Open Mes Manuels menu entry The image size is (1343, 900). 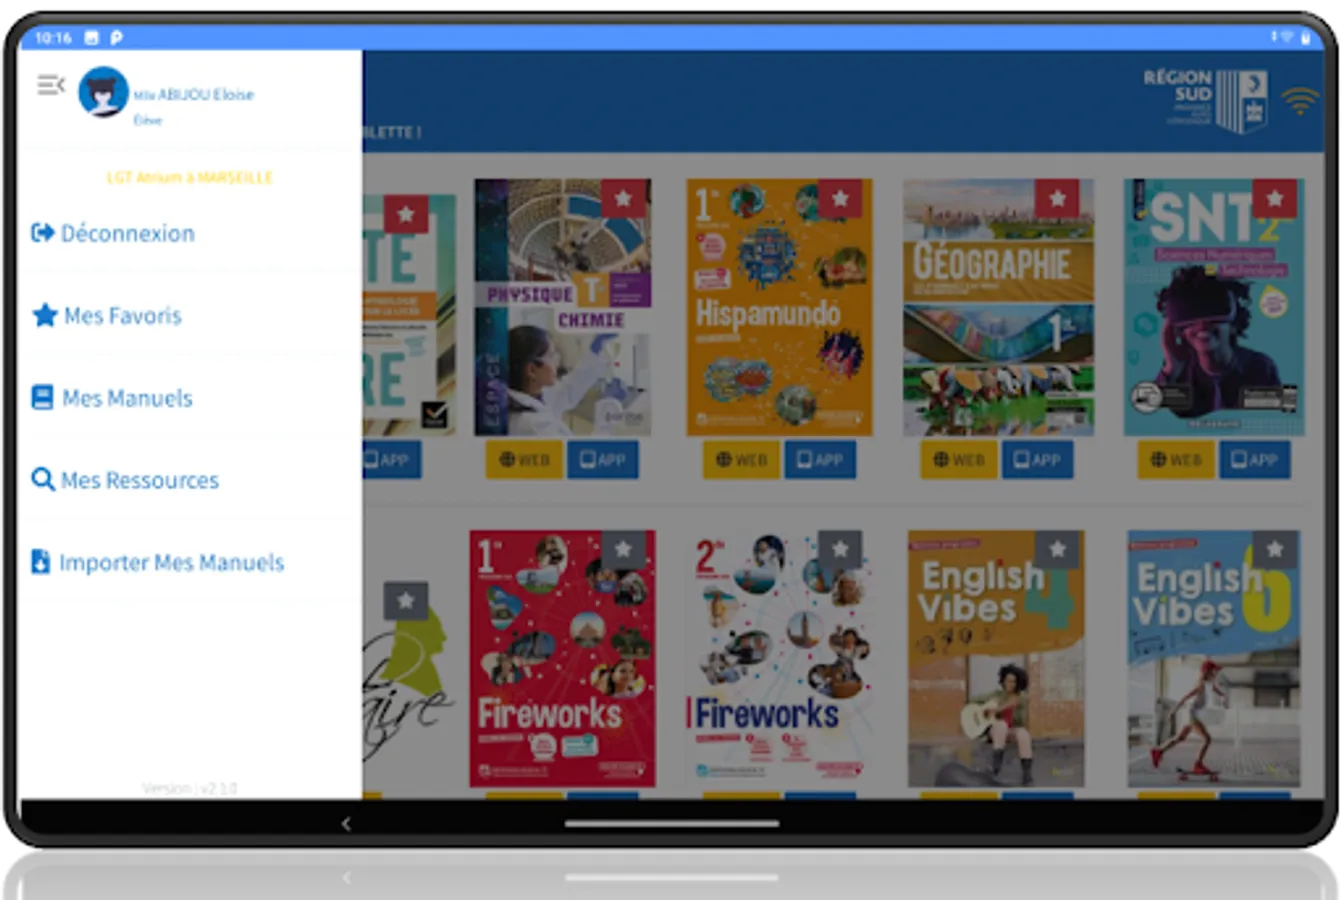(x=112, y=398)
